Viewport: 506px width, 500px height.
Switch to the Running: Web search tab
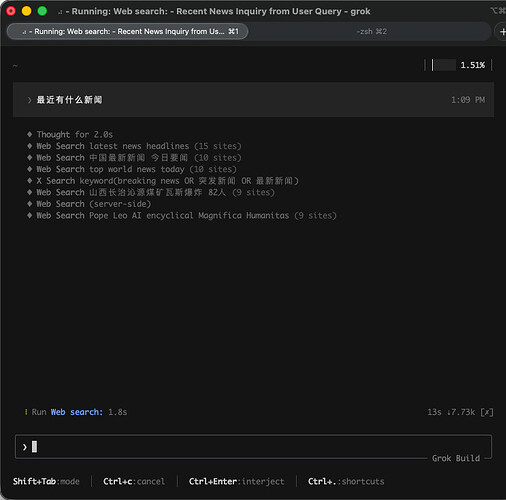127,31
